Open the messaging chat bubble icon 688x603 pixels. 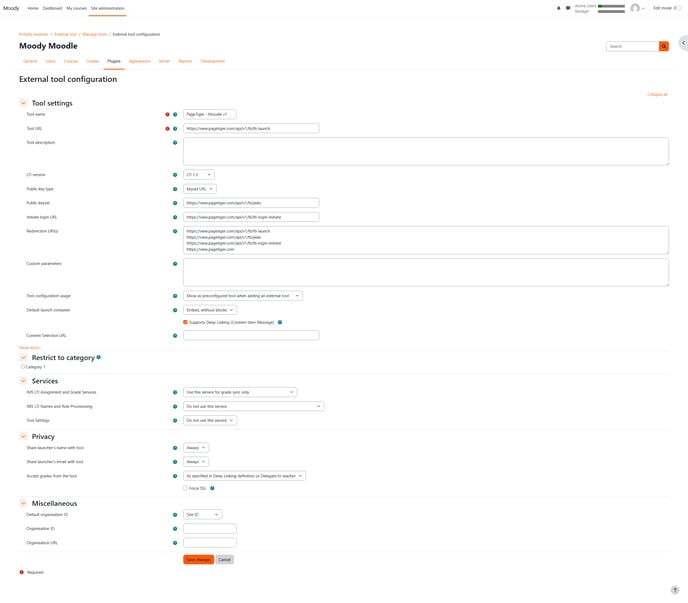[568, 8]
